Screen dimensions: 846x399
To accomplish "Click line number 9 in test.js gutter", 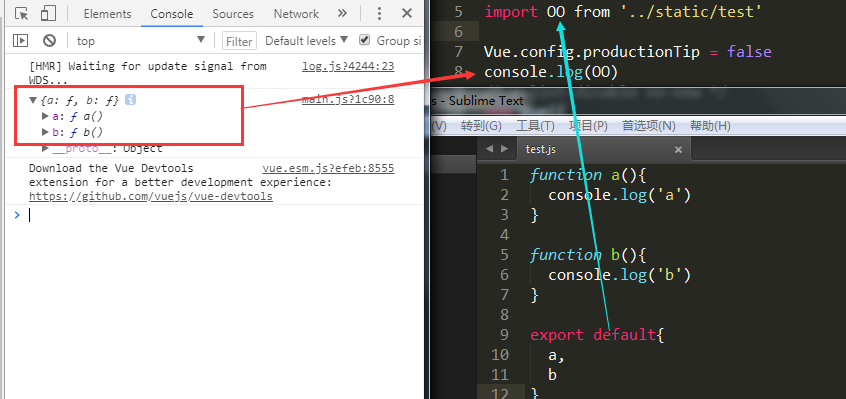I will coord(504,335).
